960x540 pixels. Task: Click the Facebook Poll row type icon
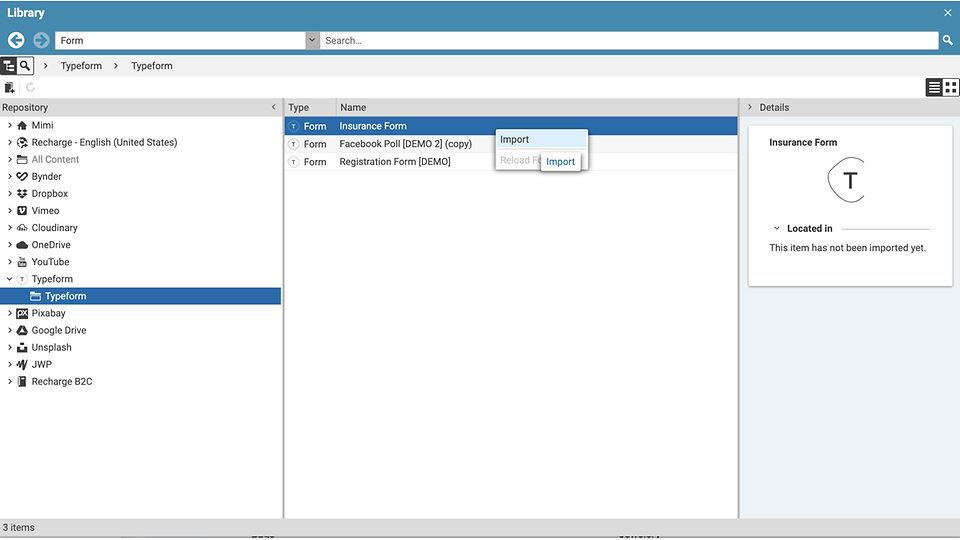pos(294,144)
